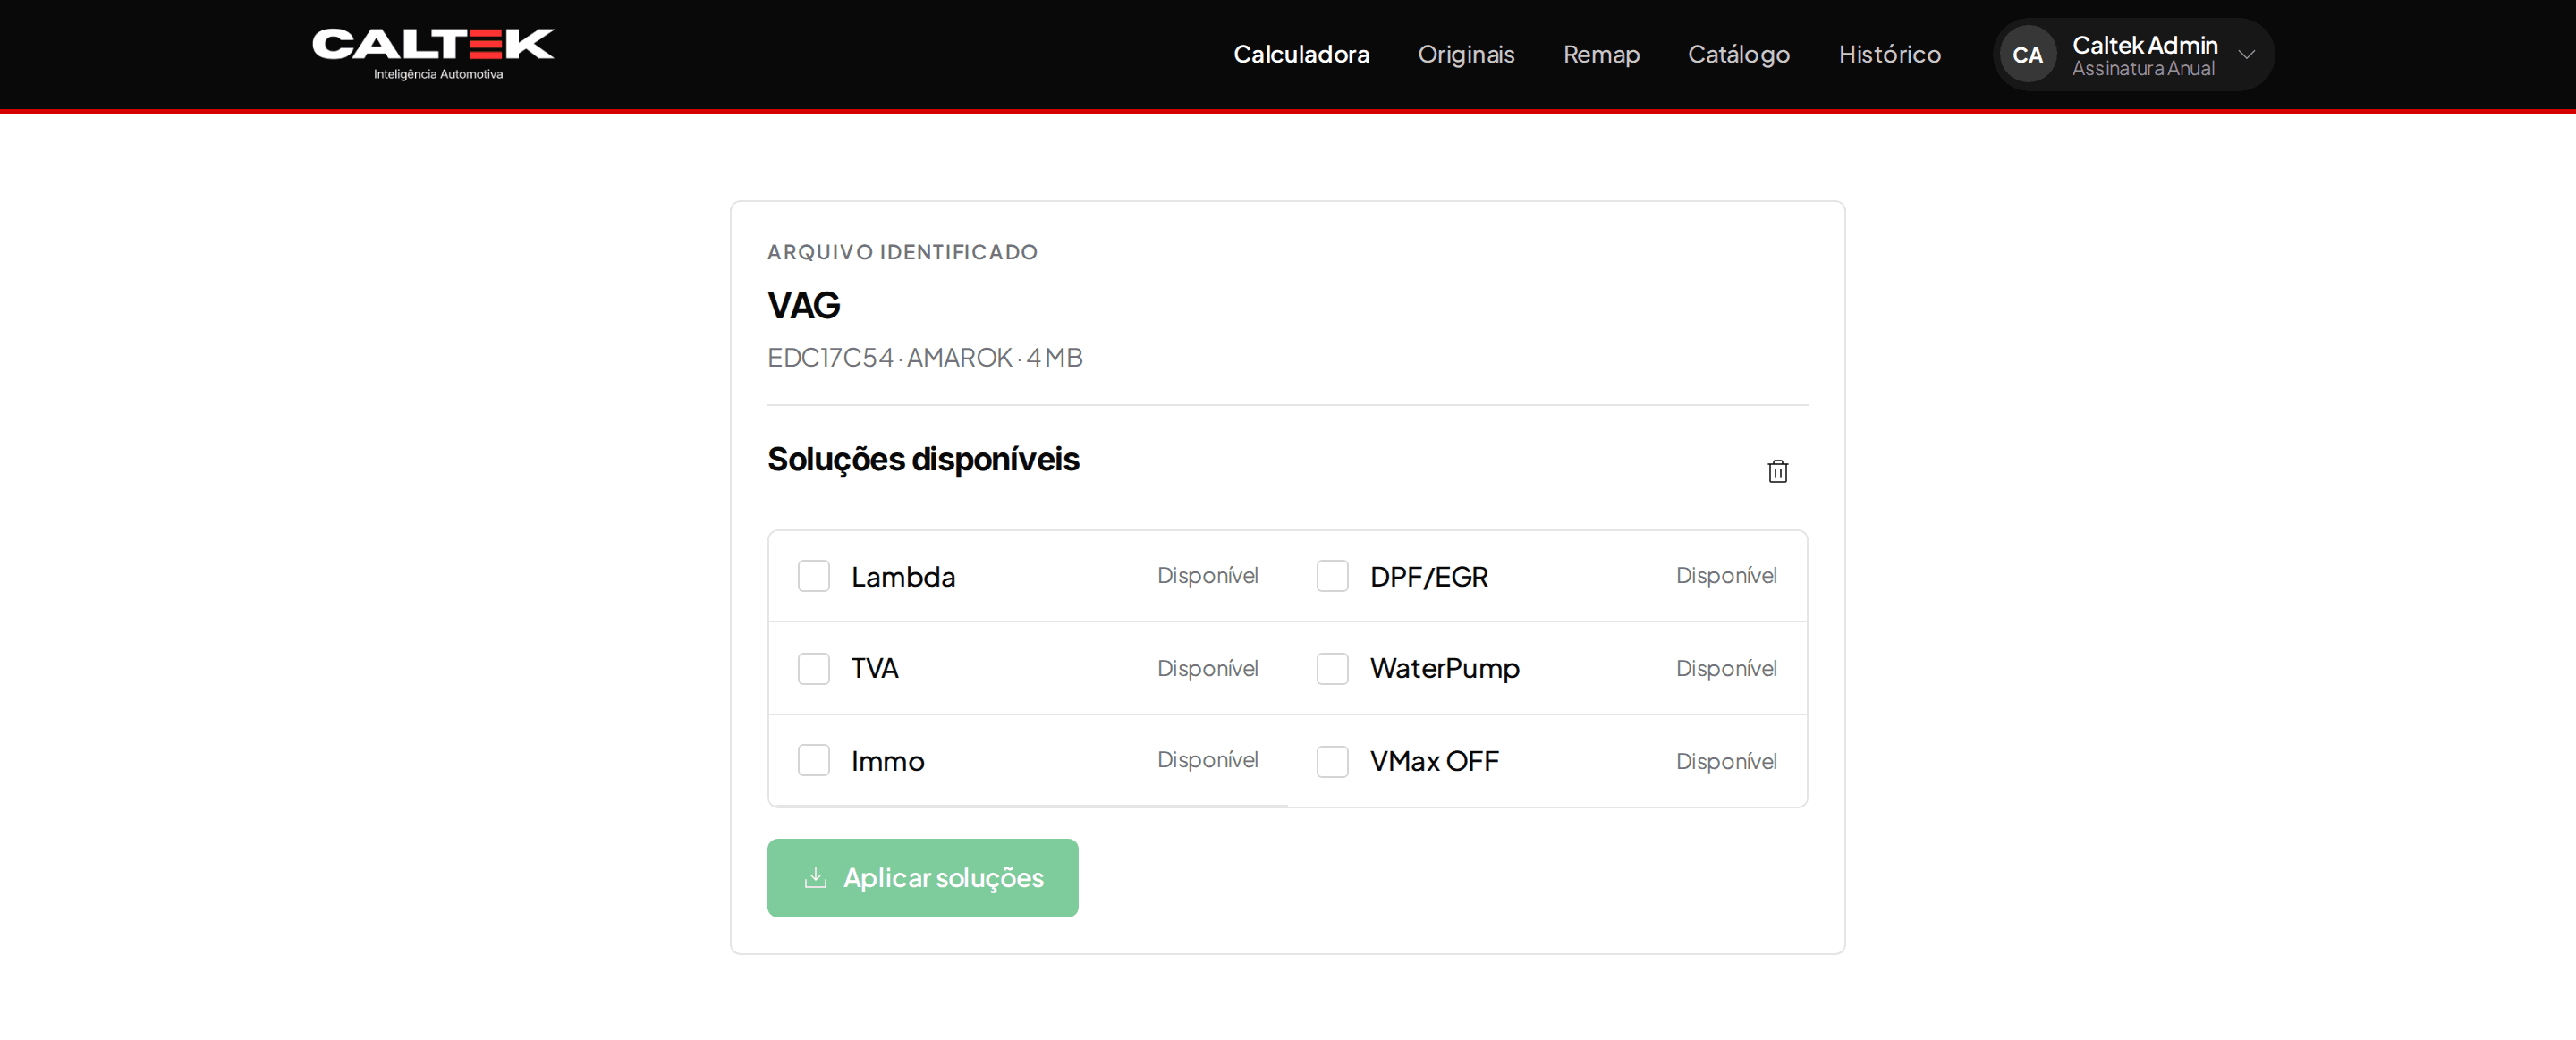Click the 'Disponível' status beside Immo

coord(1207,760)
